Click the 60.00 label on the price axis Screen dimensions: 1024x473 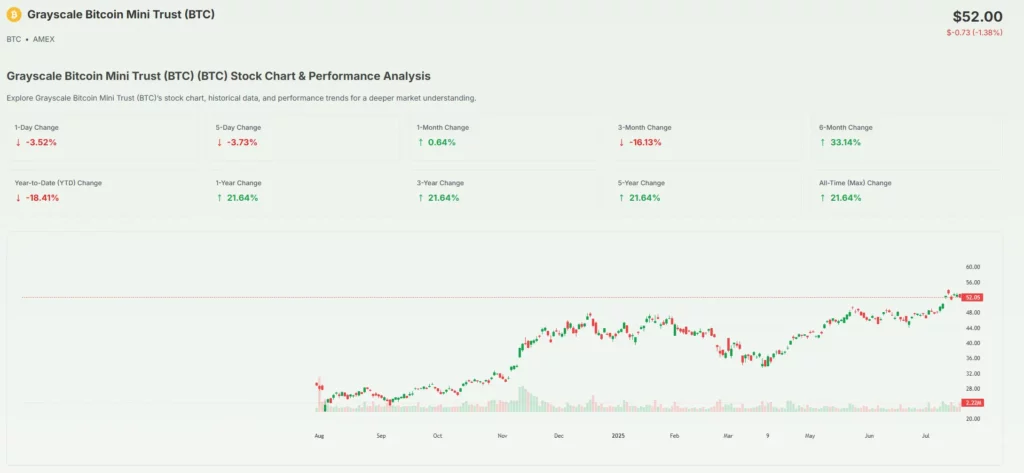972,267
